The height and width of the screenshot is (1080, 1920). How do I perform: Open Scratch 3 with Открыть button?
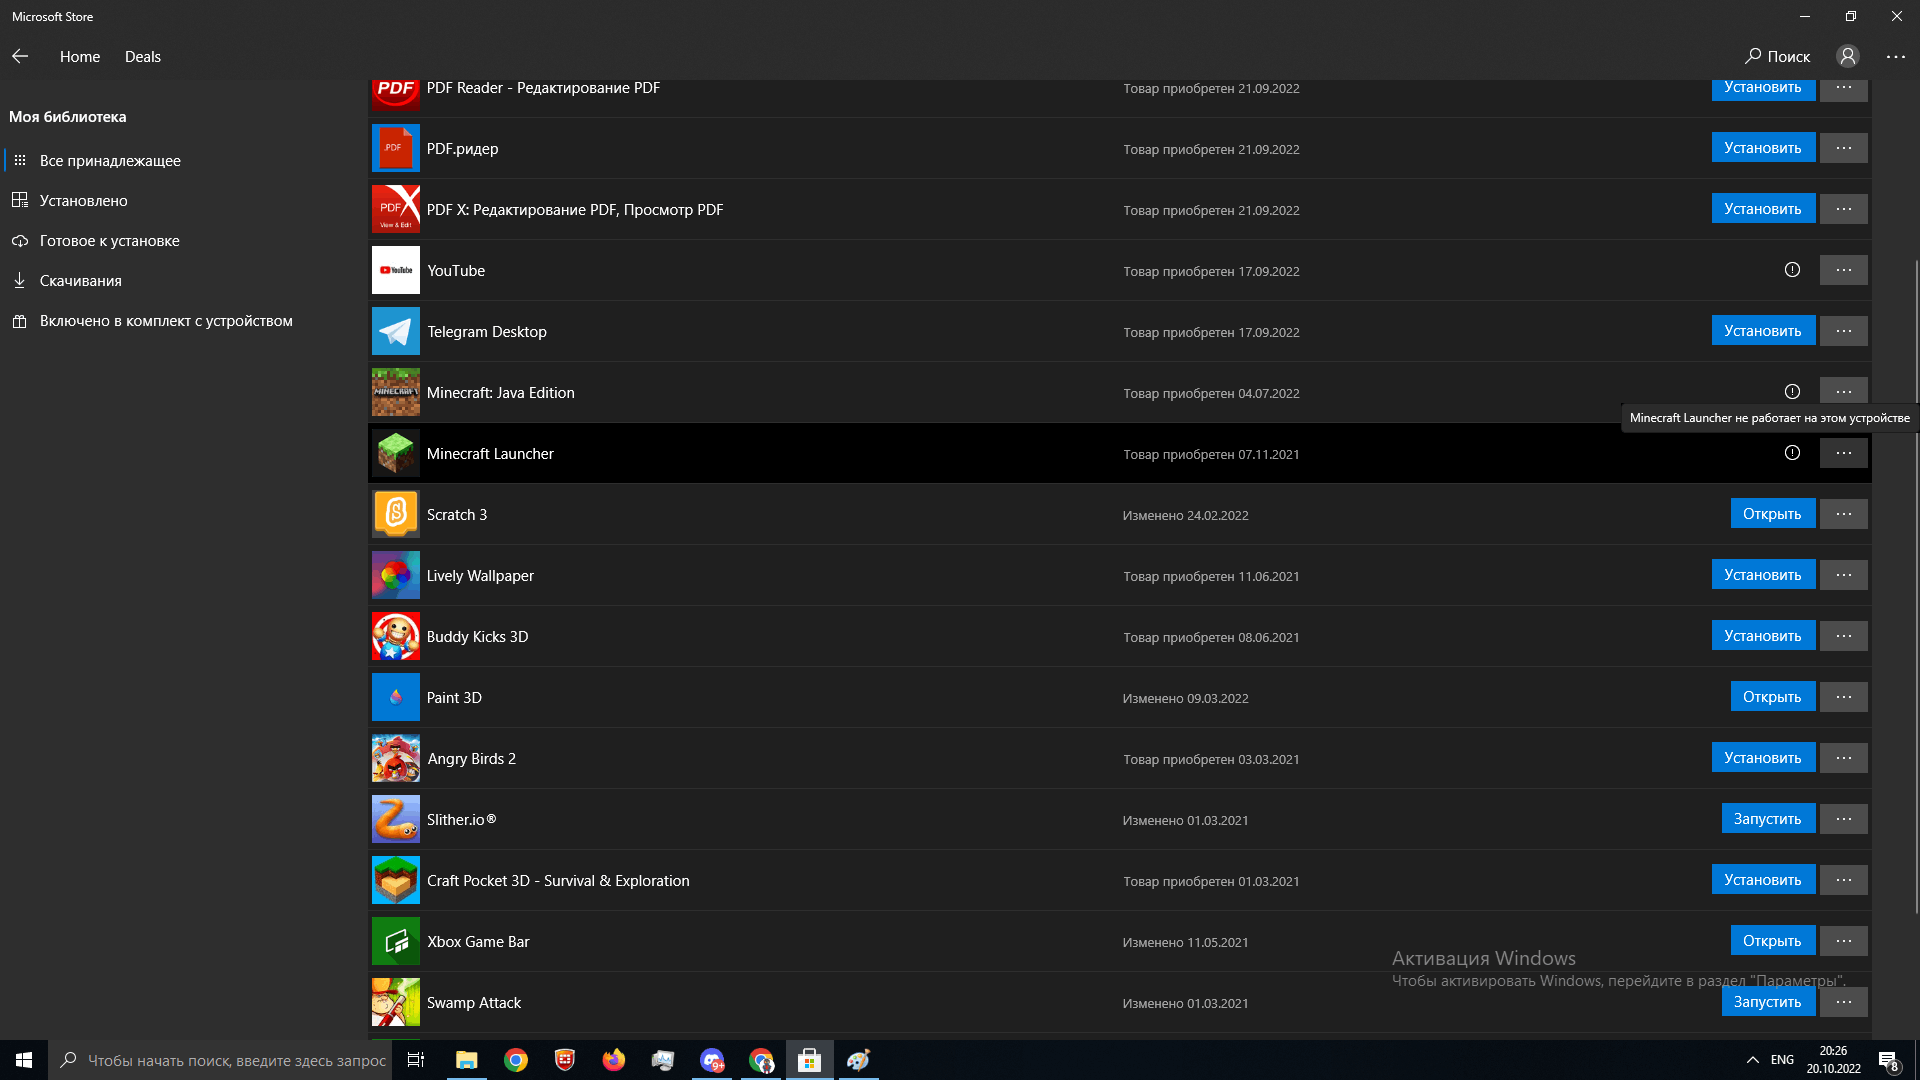tap(1772, 514)
